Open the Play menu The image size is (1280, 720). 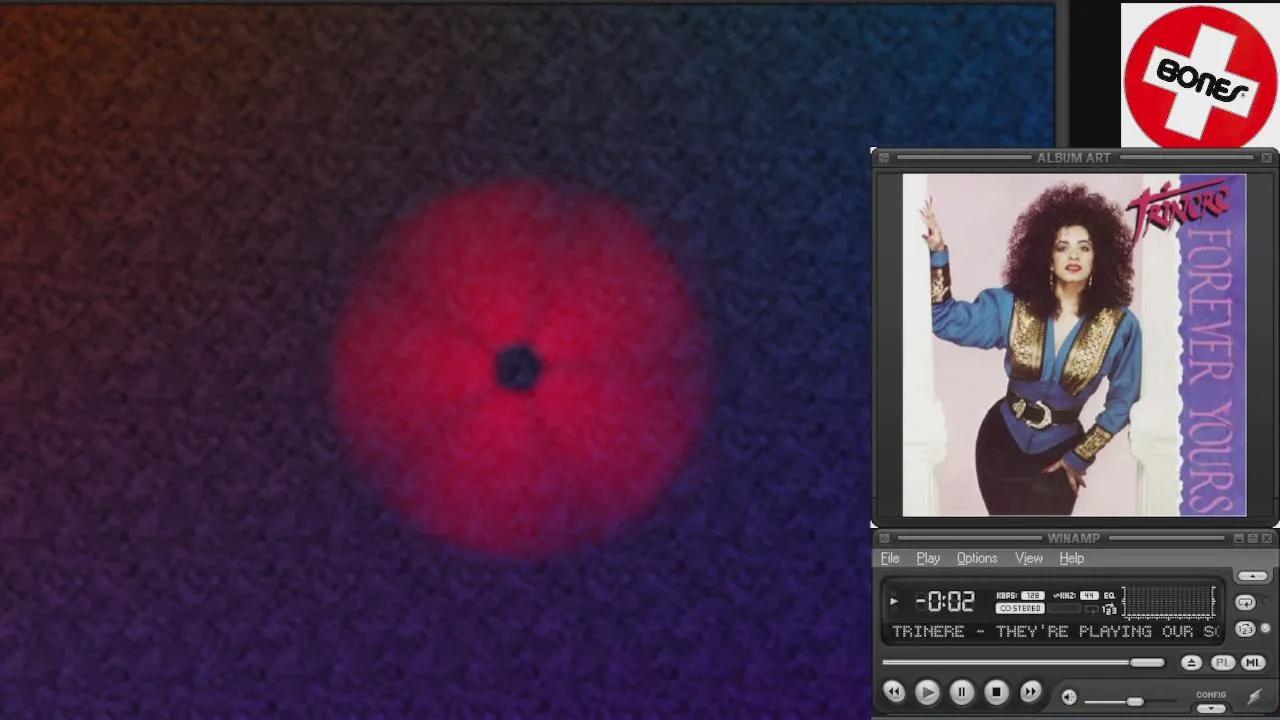[x=928, y=558]
